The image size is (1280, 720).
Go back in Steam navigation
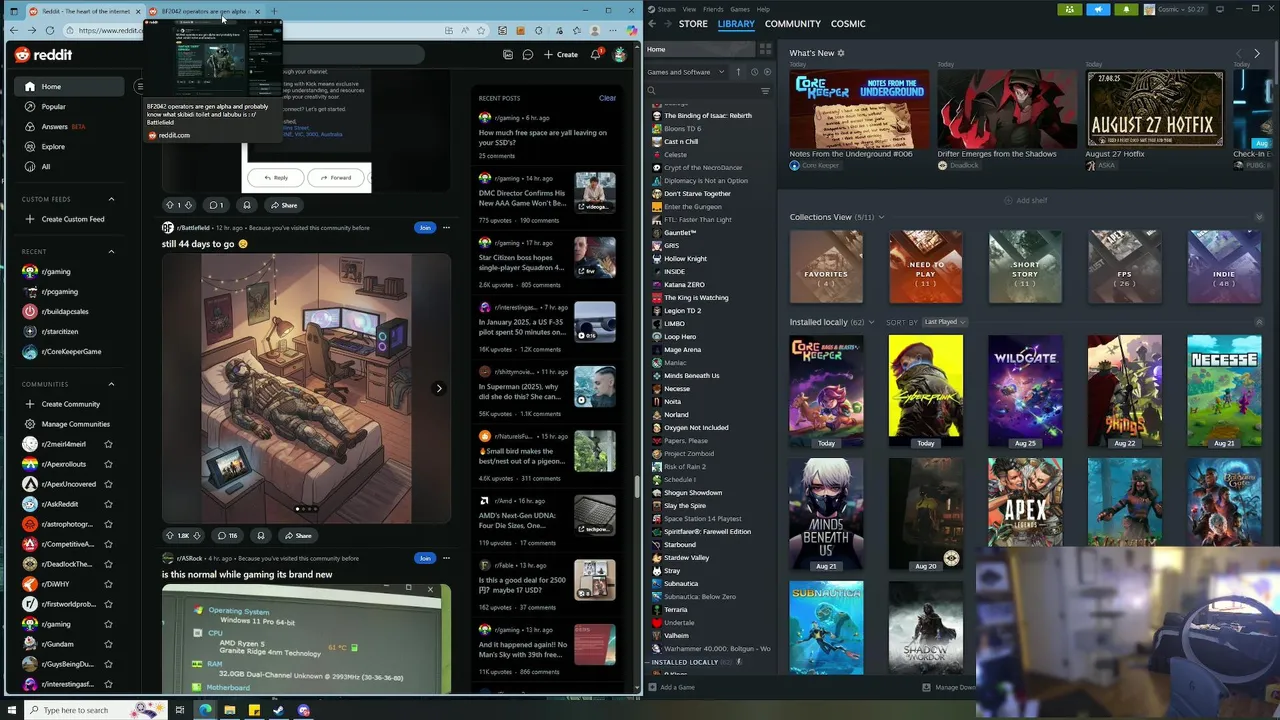click(651, 24)
